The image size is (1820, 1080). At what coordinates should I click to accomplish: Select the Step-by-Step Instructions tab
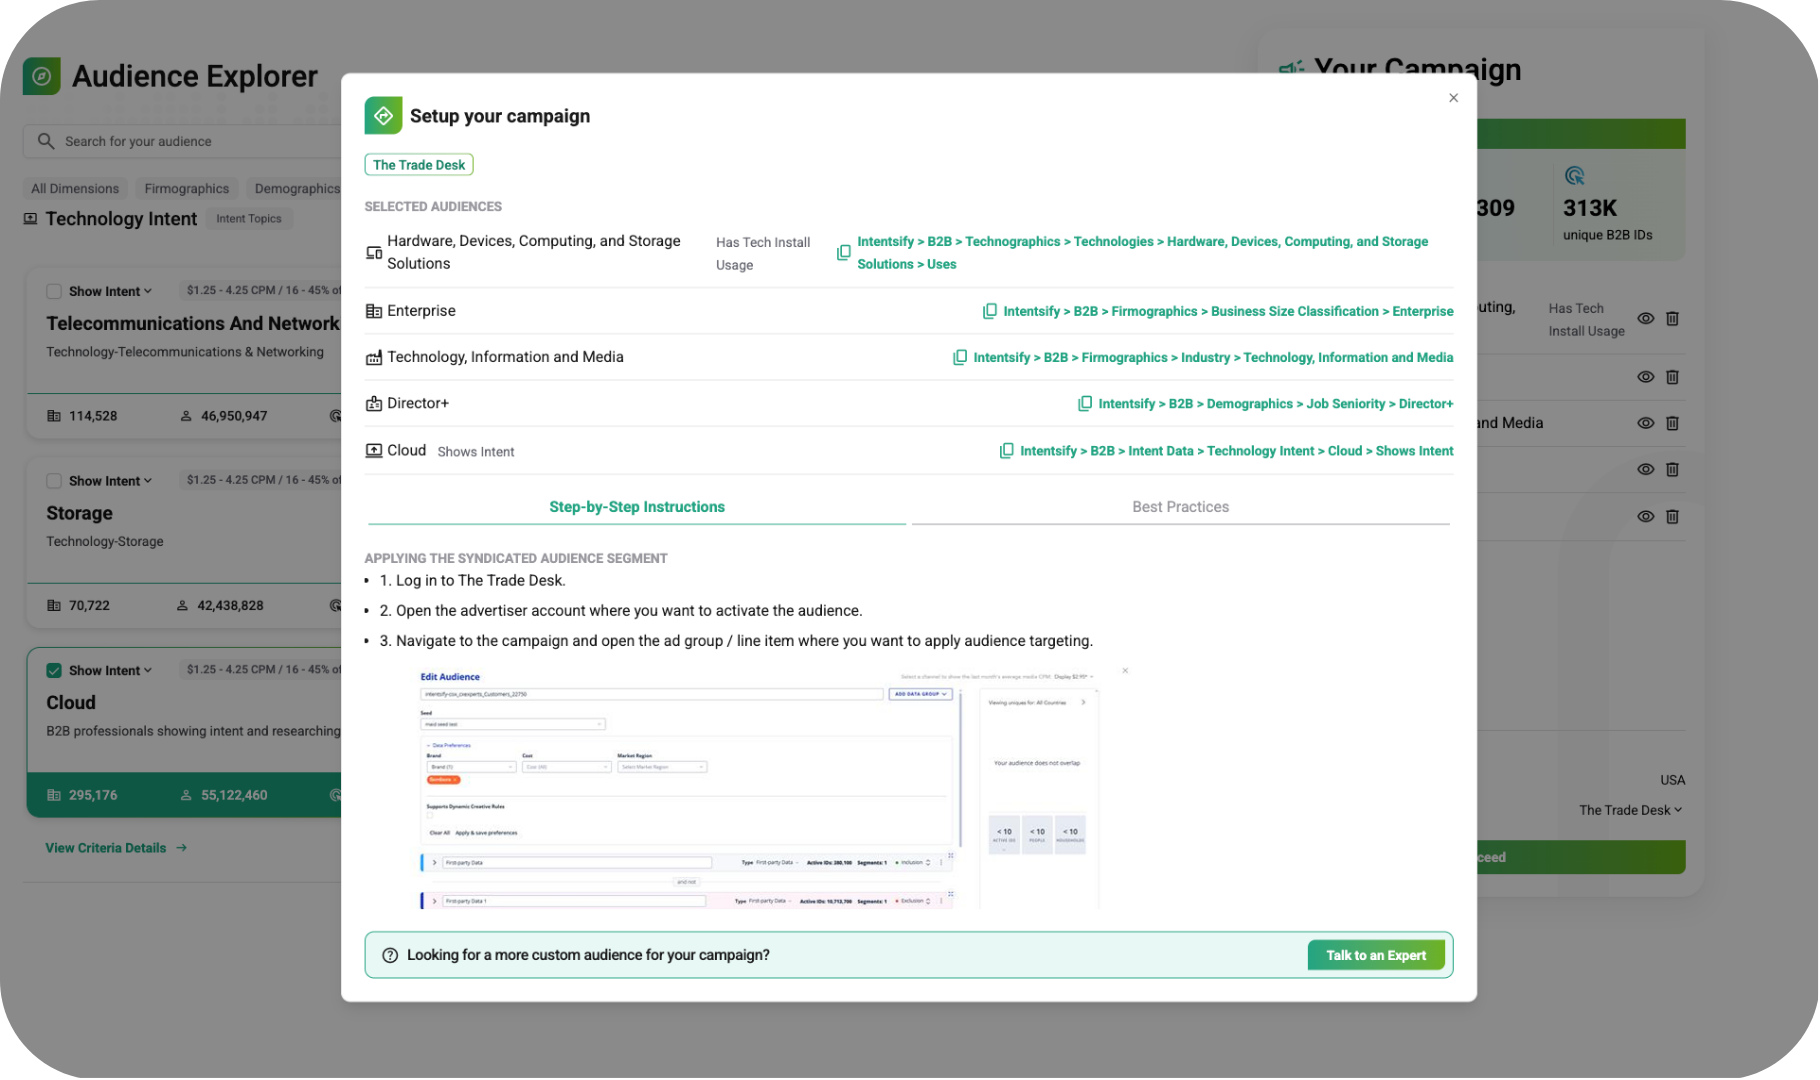[636, 507]
